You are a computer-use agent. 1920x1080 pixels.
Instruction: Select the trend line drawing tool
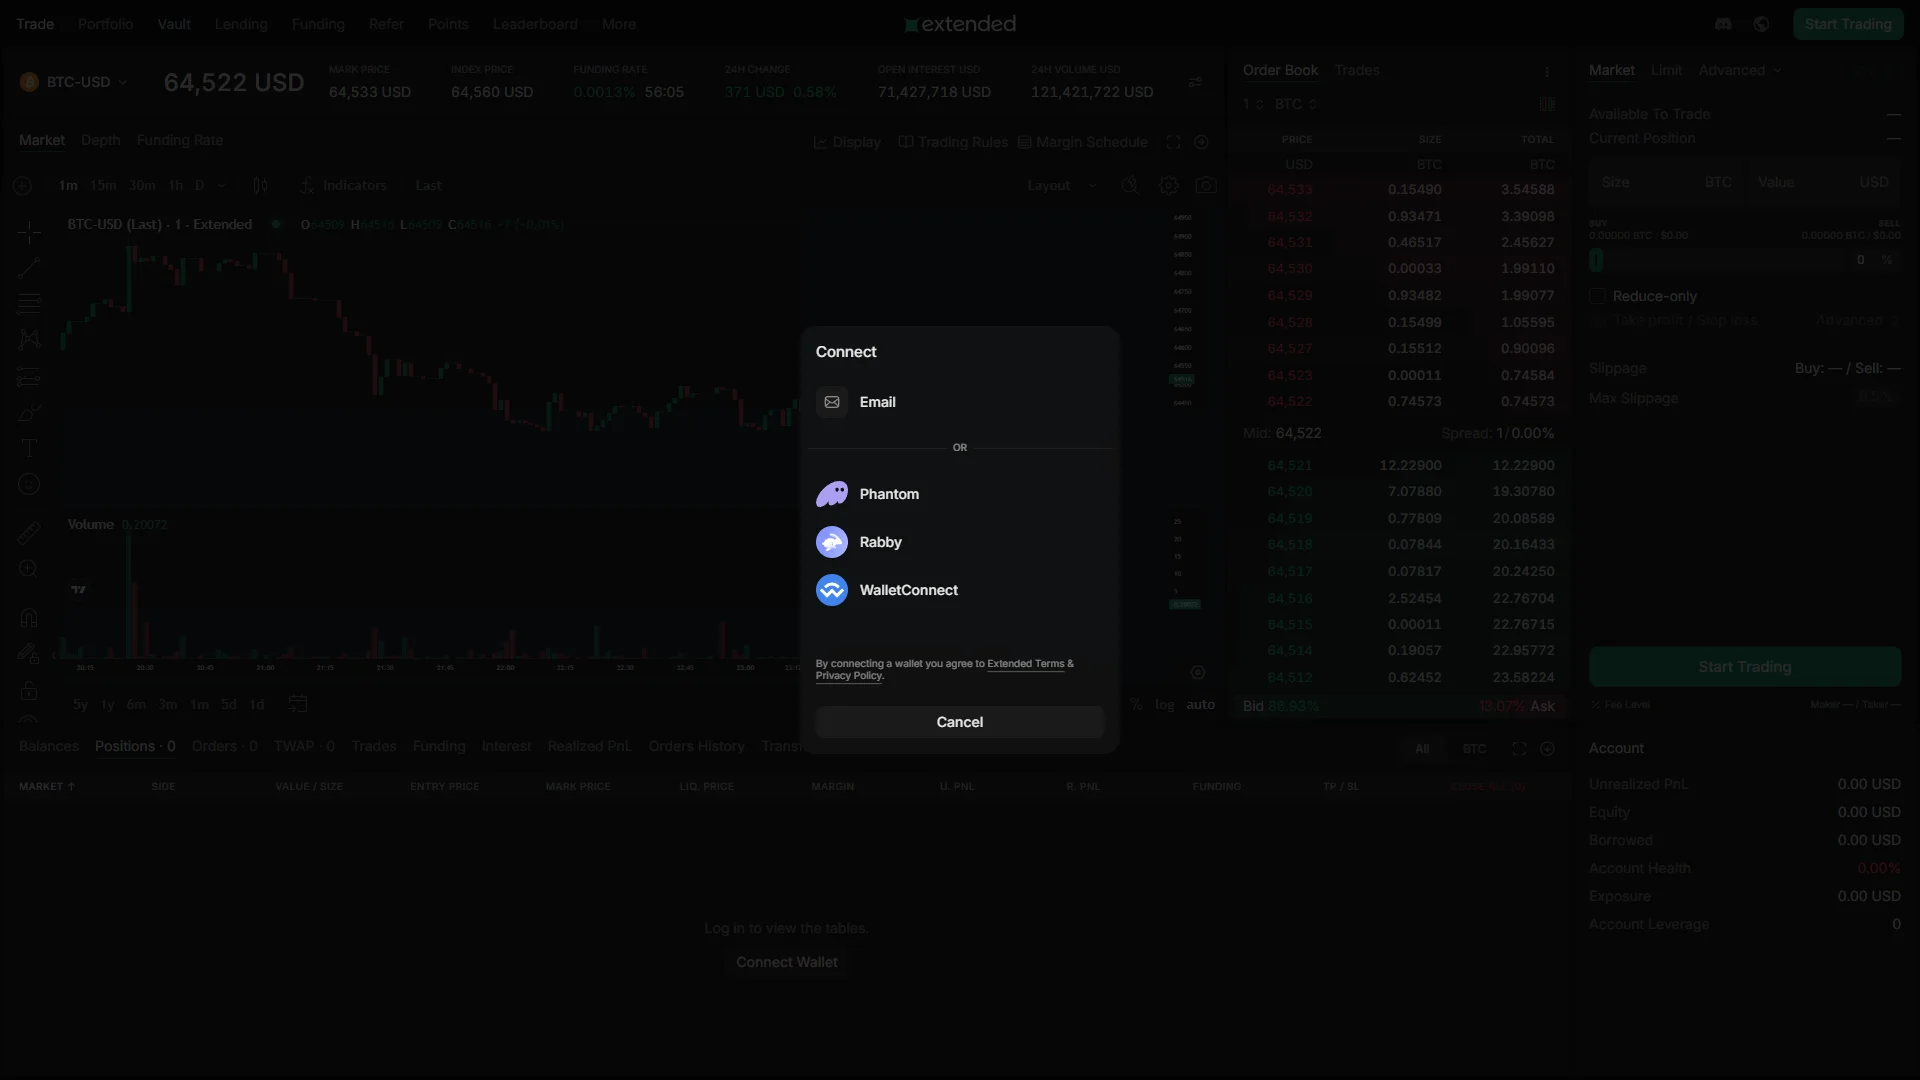[29, 267]
